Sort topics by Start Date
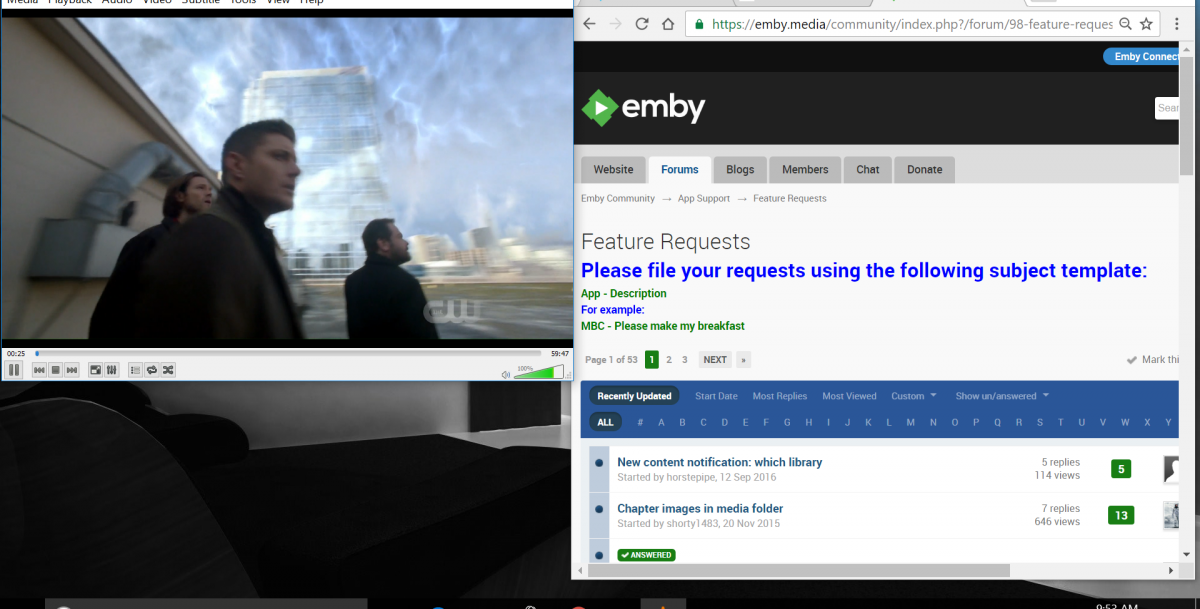Image resolution: width=1200 pixels, height=609 pixels. click(x=716, y=396)
